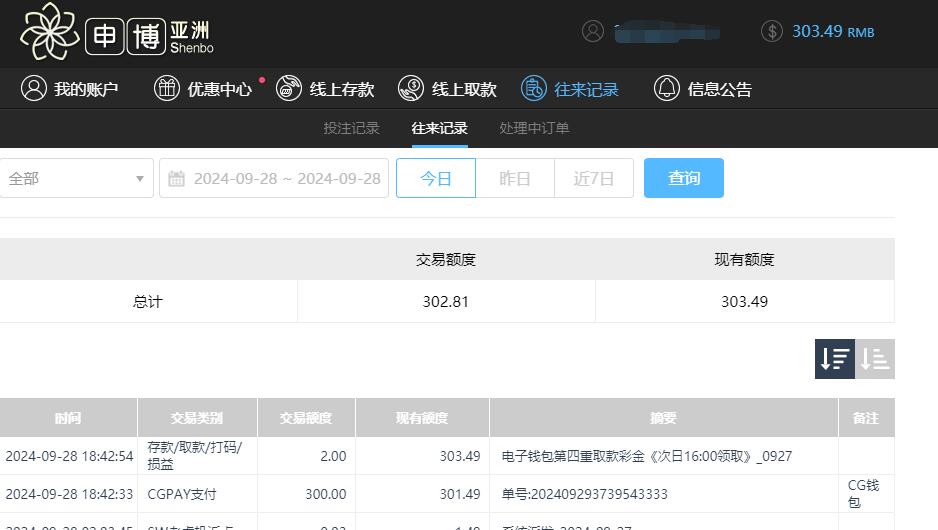Open 信息公告 menu item
Image resolution: width=938 pixels, height=530 pixels.
pyautogui.click(x=720, y=89)
